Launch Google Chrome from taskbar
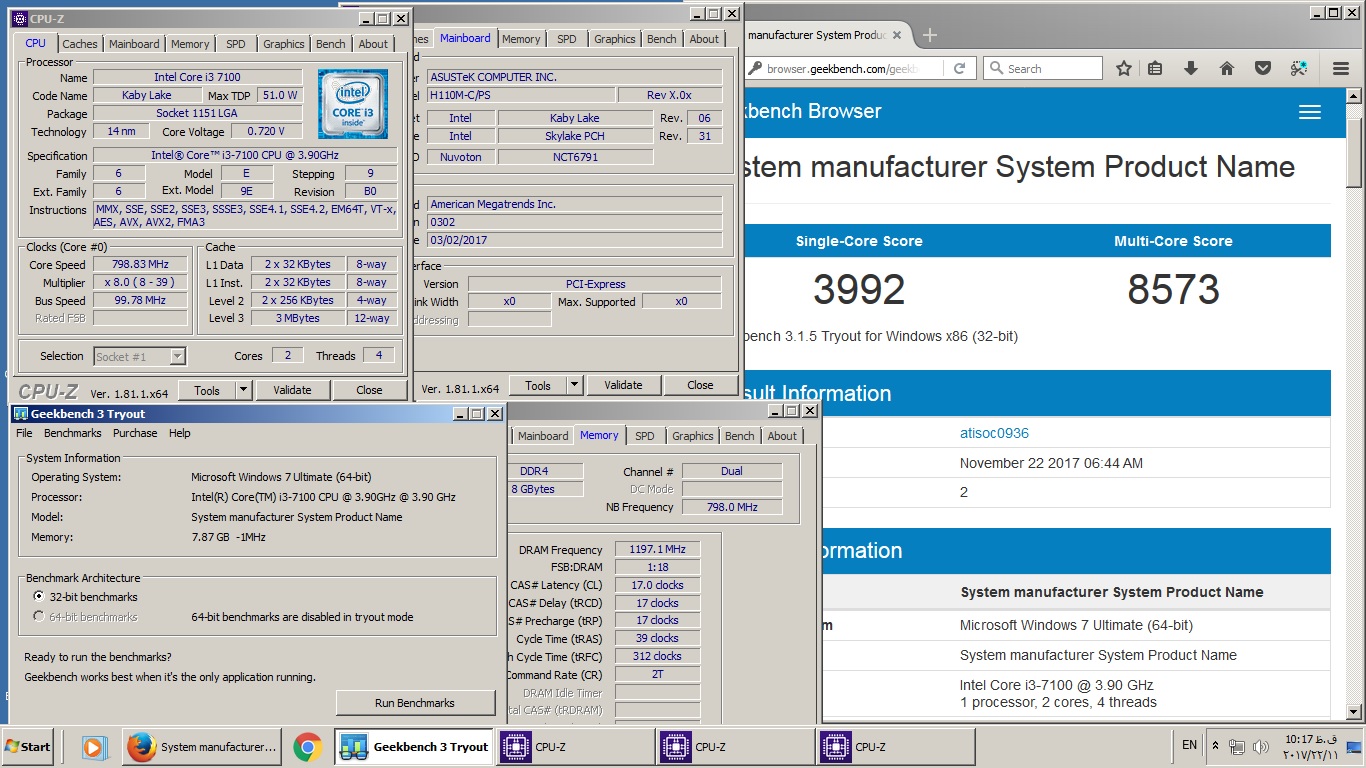This screenshot has height=768, width=1366. pyautogui.click(x=307, y=746)
